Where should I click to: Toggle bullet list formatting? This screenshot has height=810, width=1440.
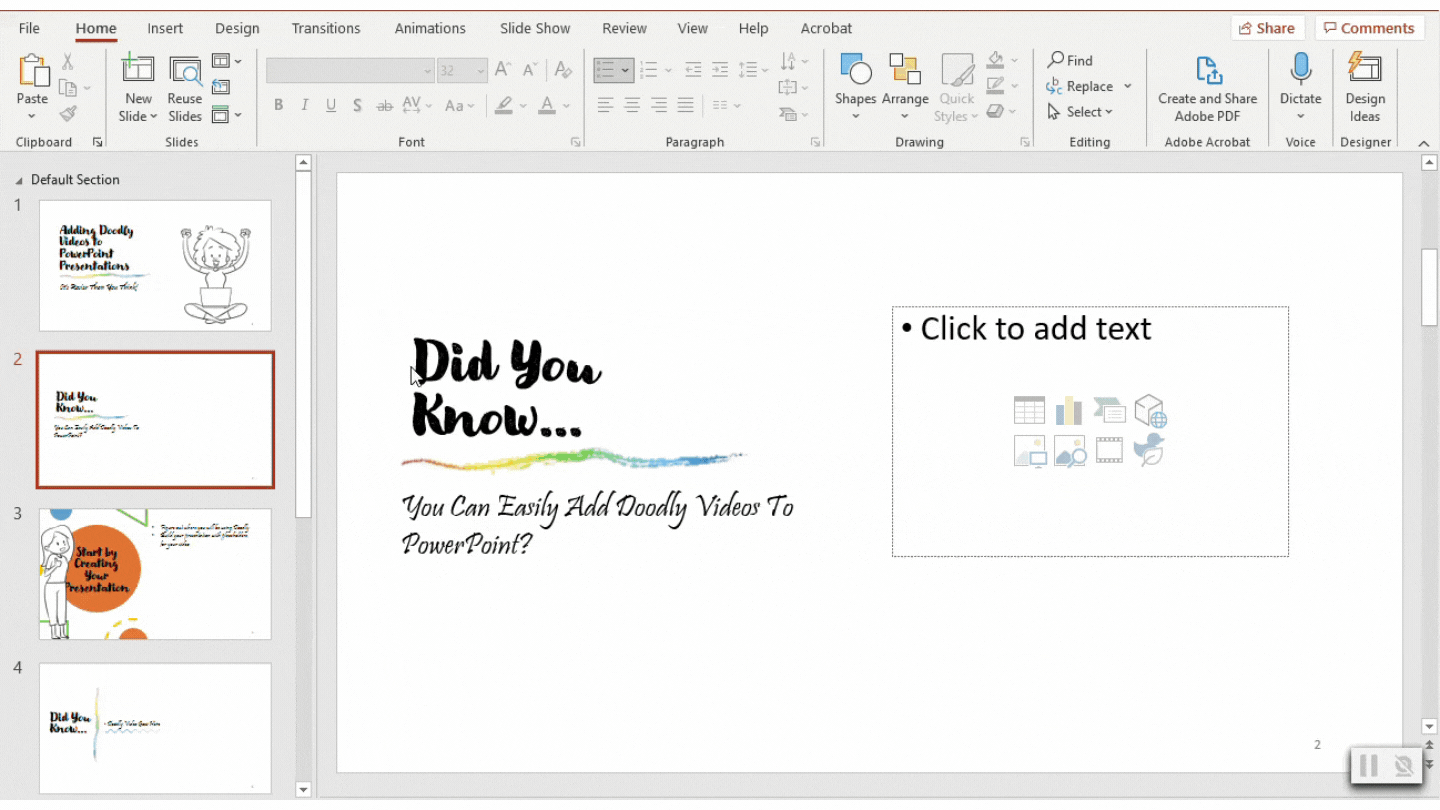[606, 70]
